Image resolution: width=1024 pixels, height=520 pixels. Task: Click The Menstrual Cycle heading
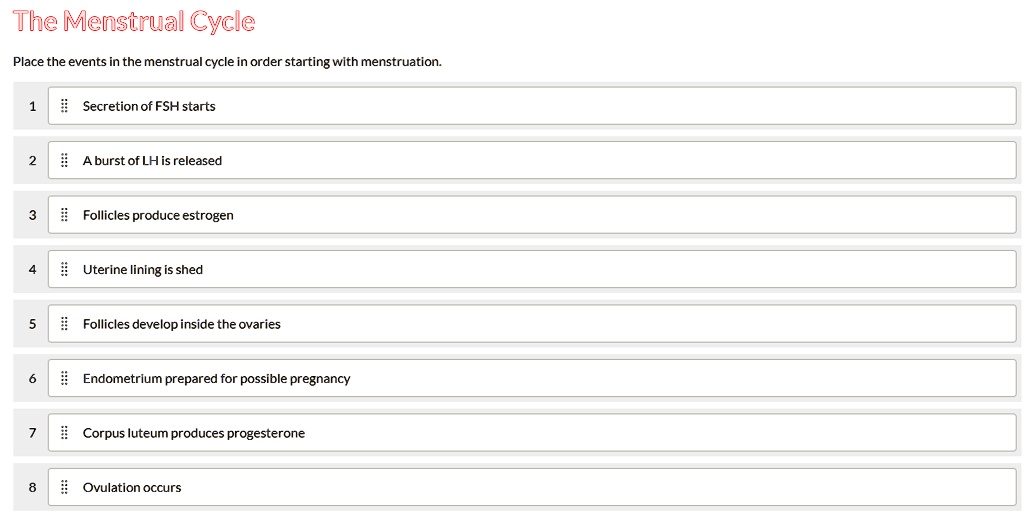coord(134,21)
